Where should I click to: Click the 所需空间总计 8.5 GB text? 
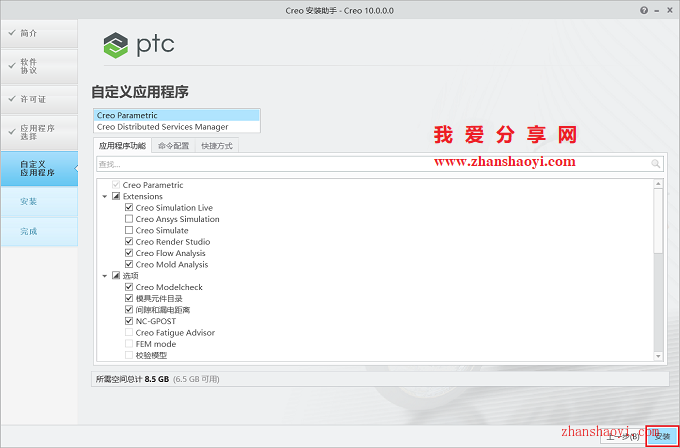click(x=132, y=379)
